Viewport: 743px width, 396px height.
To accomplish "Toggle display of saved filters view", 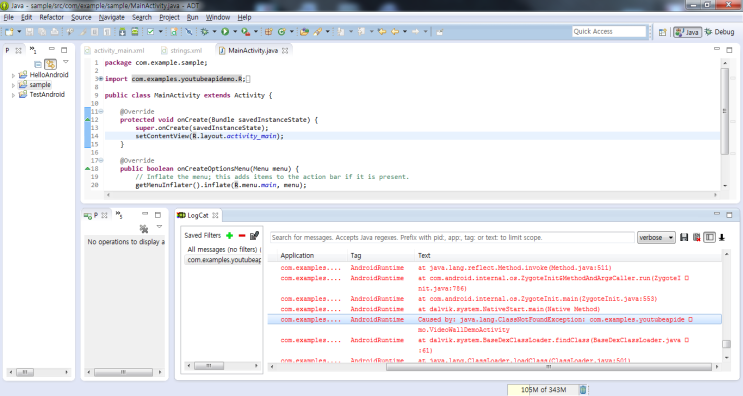I will pyautogui.click(x=709, y=237).
